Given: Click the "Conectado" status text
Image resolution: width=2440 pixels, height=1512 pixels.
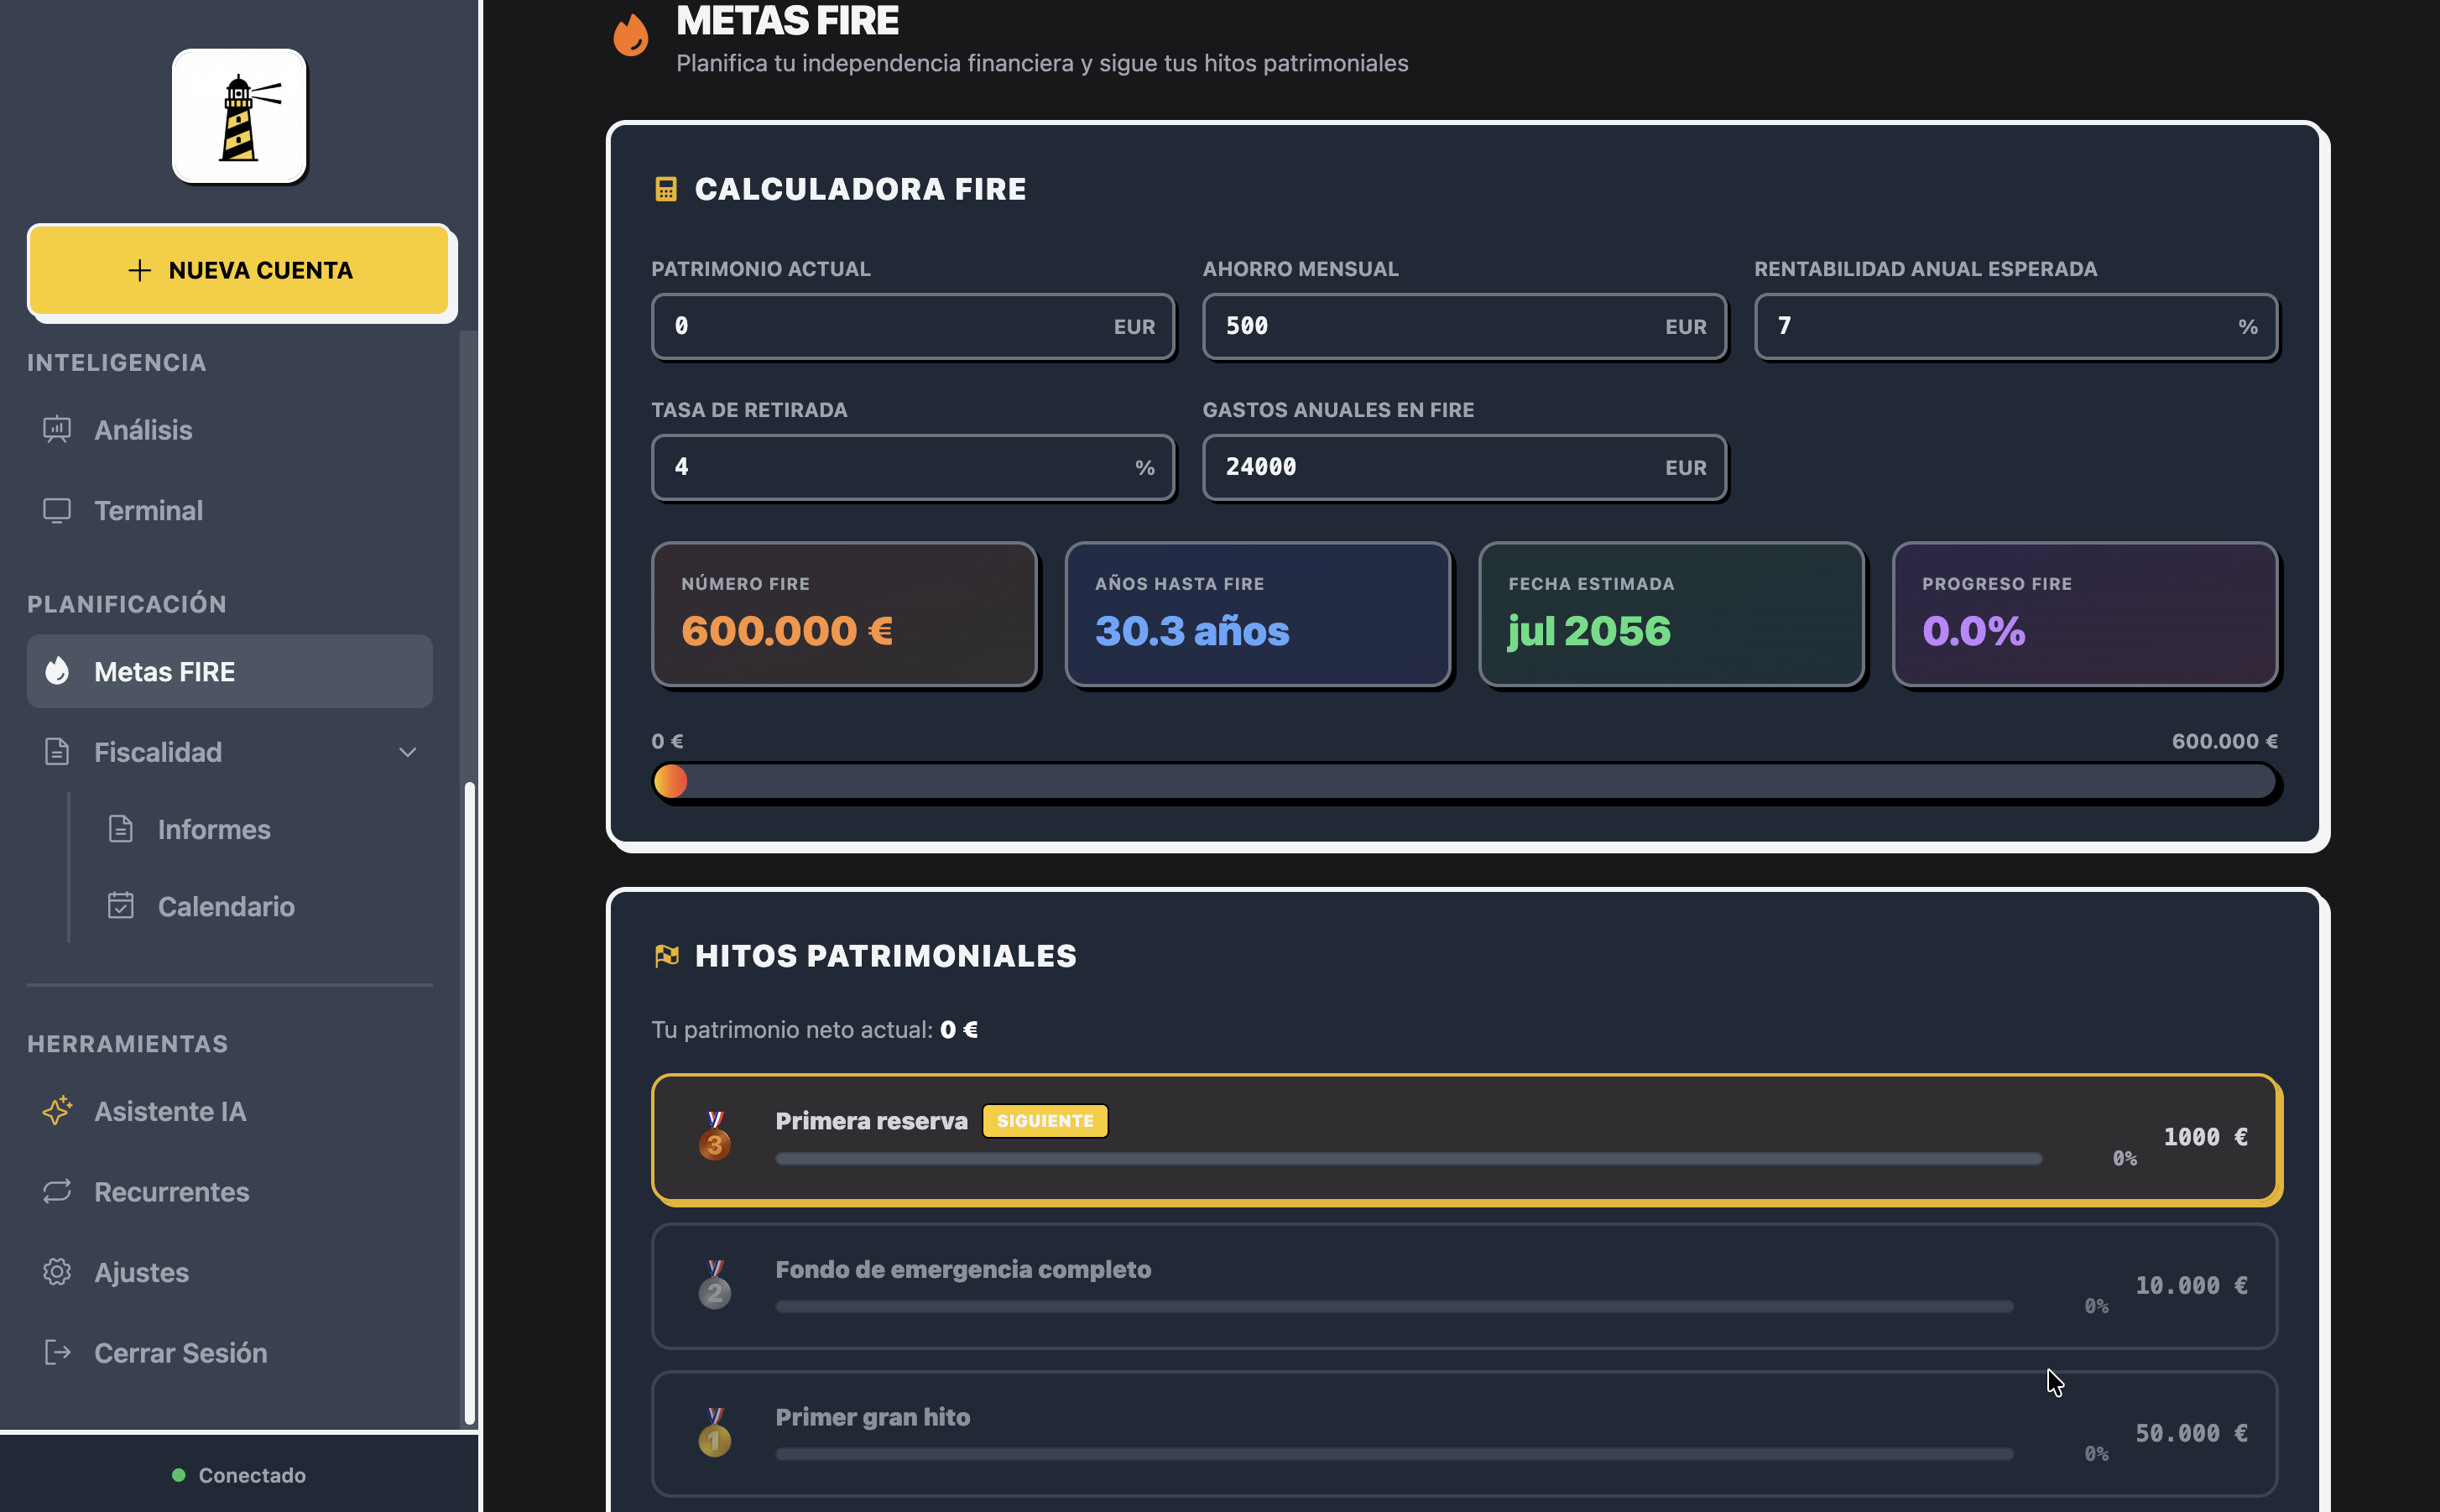Looking at the screenshot, I should 252,1475.
